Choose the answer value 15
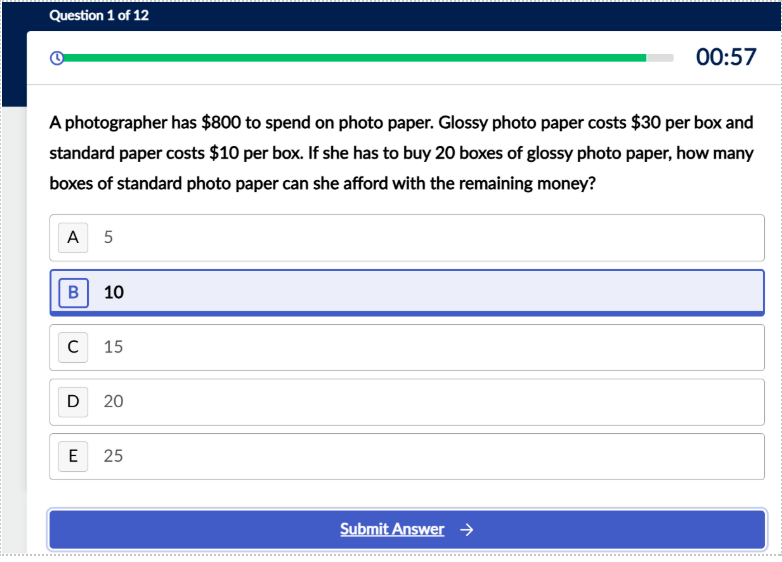 click(x=113, y=347)
